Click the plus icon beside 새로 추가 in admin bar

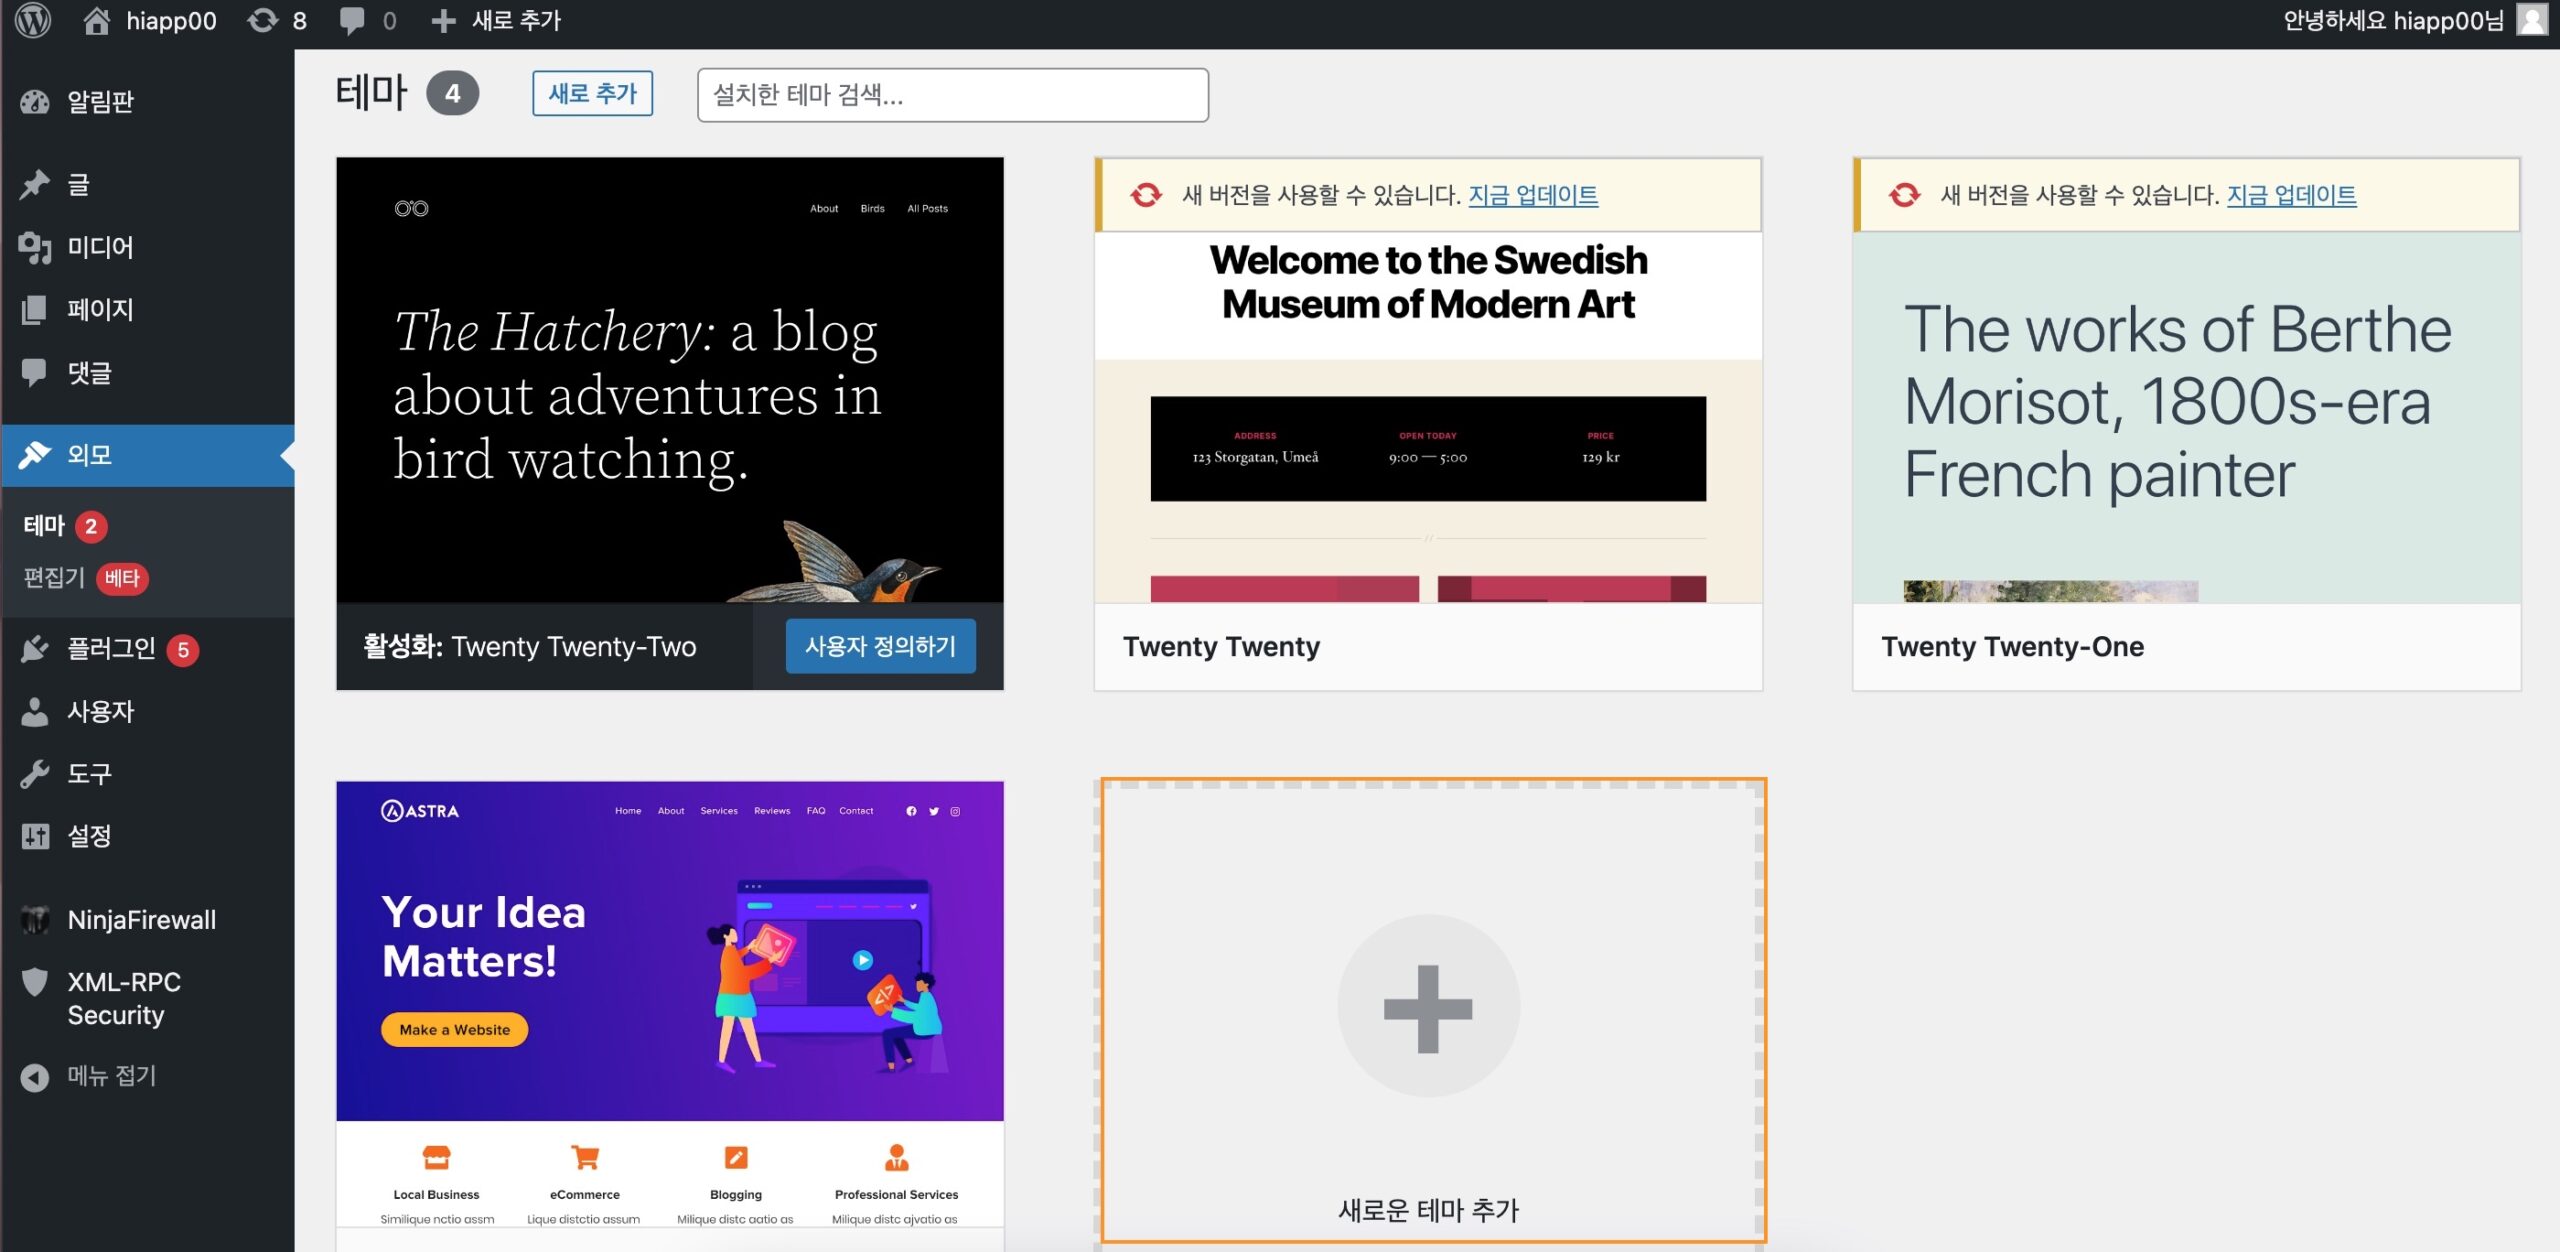443,21
